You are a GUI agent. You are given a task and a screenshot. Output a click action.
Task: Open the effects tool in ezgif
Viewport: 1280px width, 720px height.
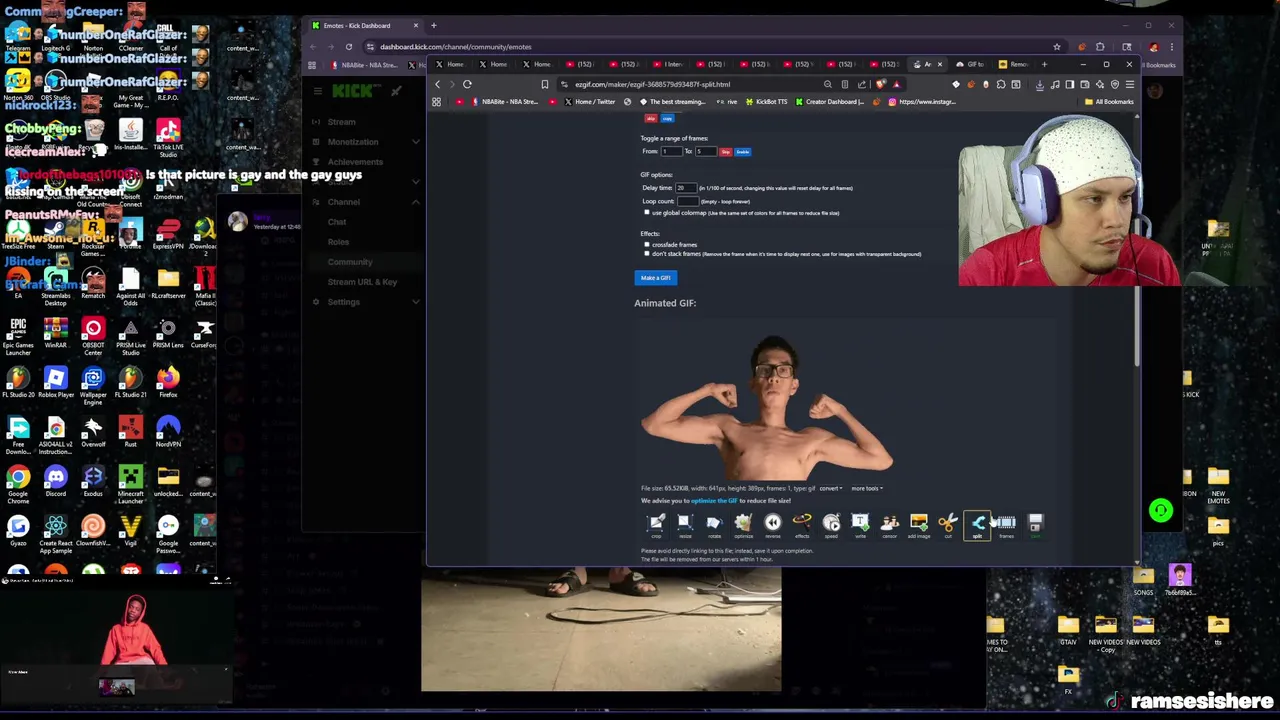click(802, 525)
